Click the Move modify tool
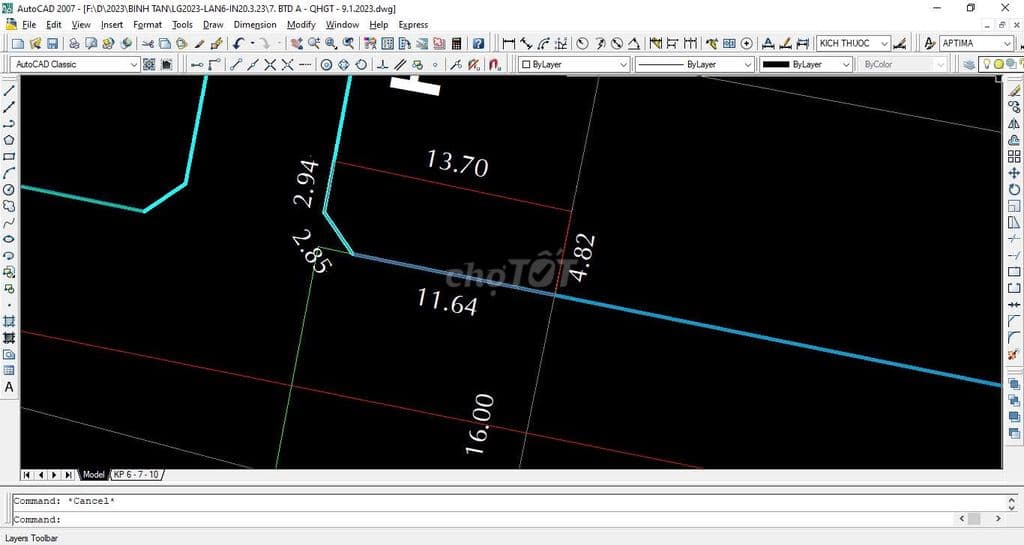Screen dimensions: 1024x545 (x=1014, y=173)
